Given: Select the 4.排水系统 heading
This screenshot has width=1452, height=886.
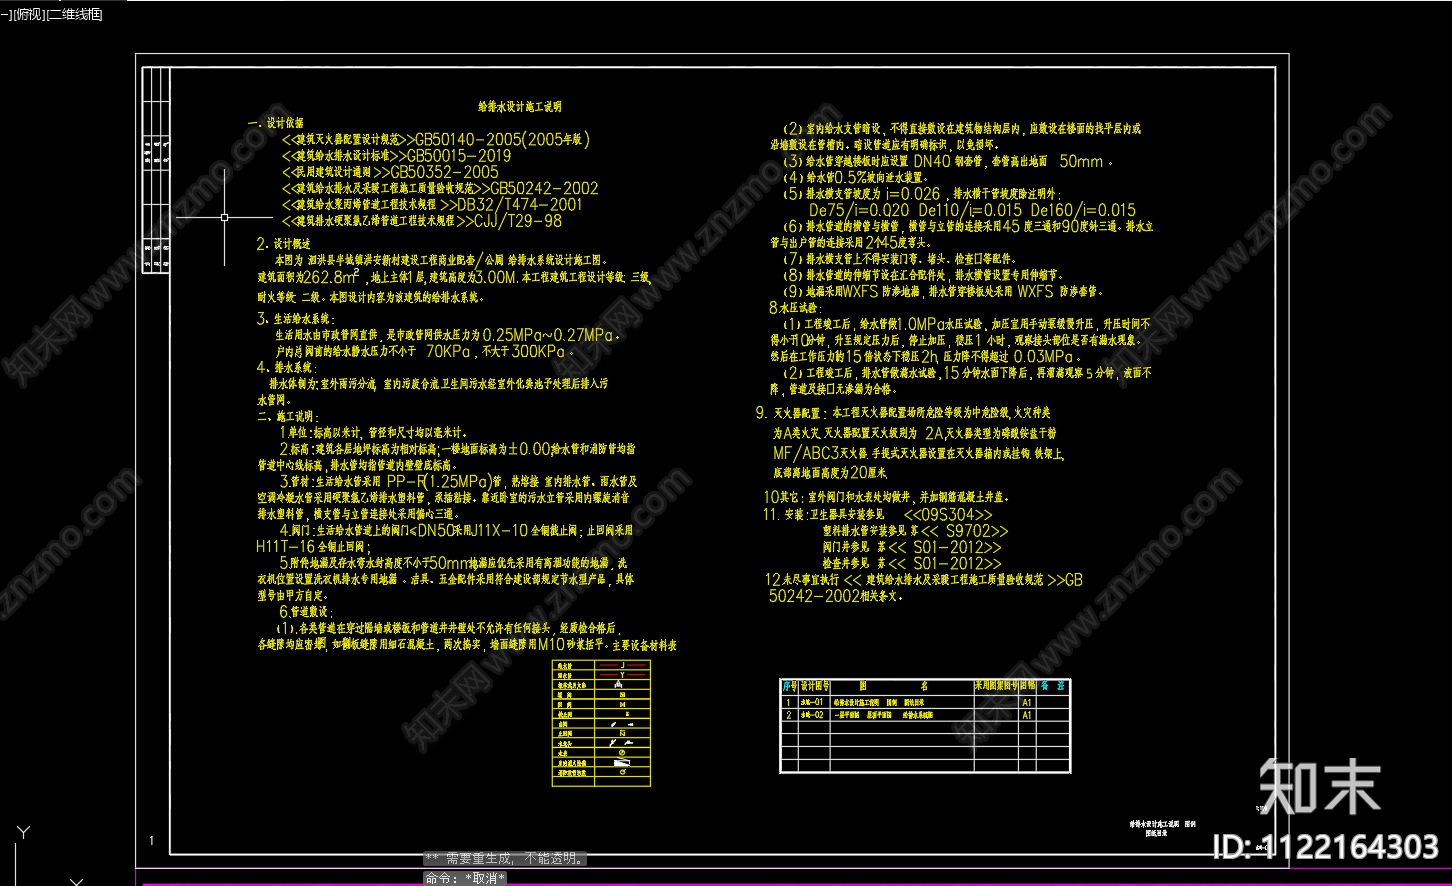Looking at the screenshot, I should [287, 368].
